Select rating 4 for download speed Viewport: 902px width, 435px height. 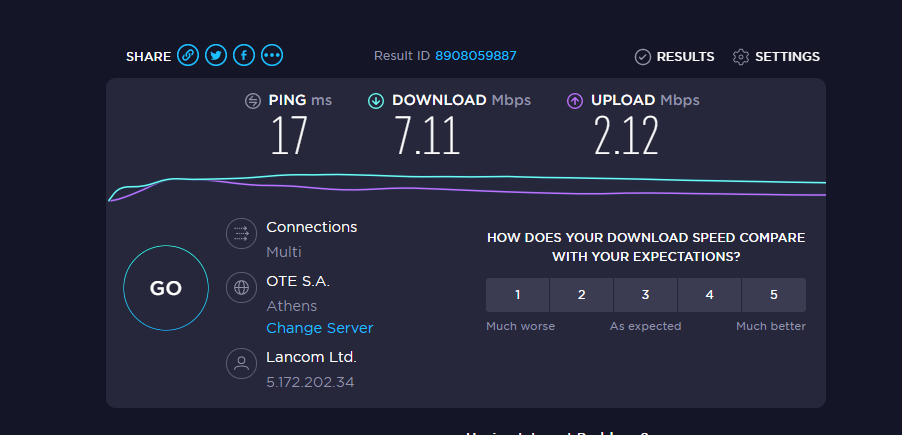(x=709, y=295)
